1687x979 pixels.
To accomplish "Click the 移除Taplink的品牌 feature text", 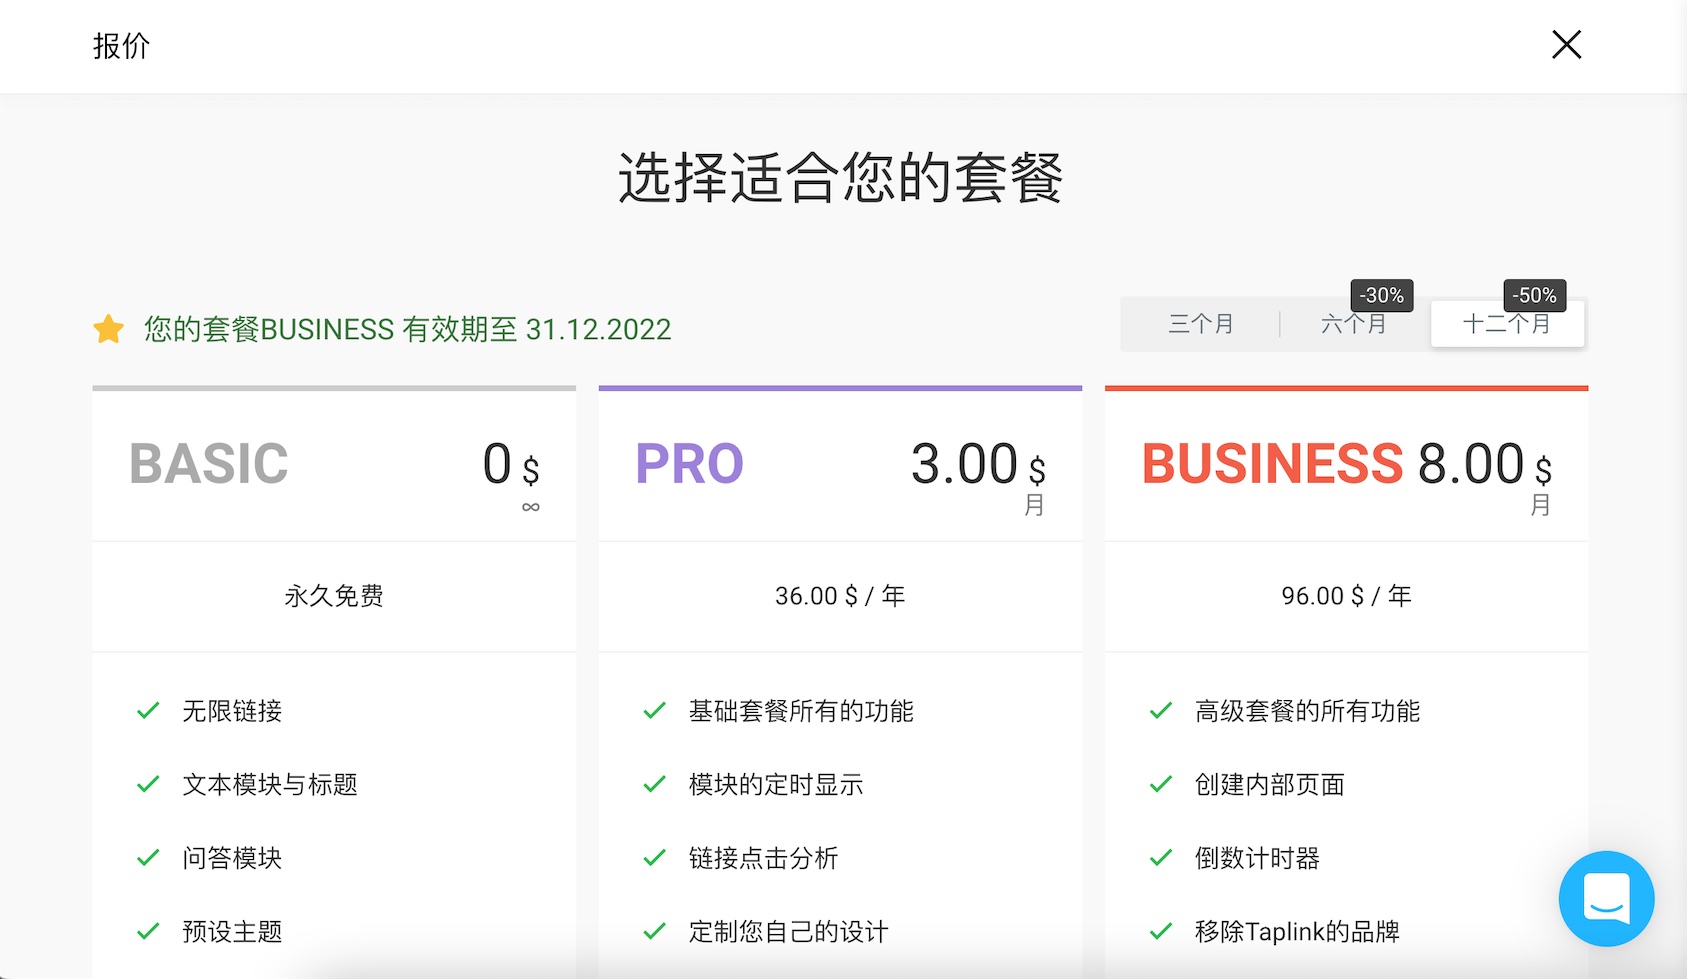I will 1297,932.
